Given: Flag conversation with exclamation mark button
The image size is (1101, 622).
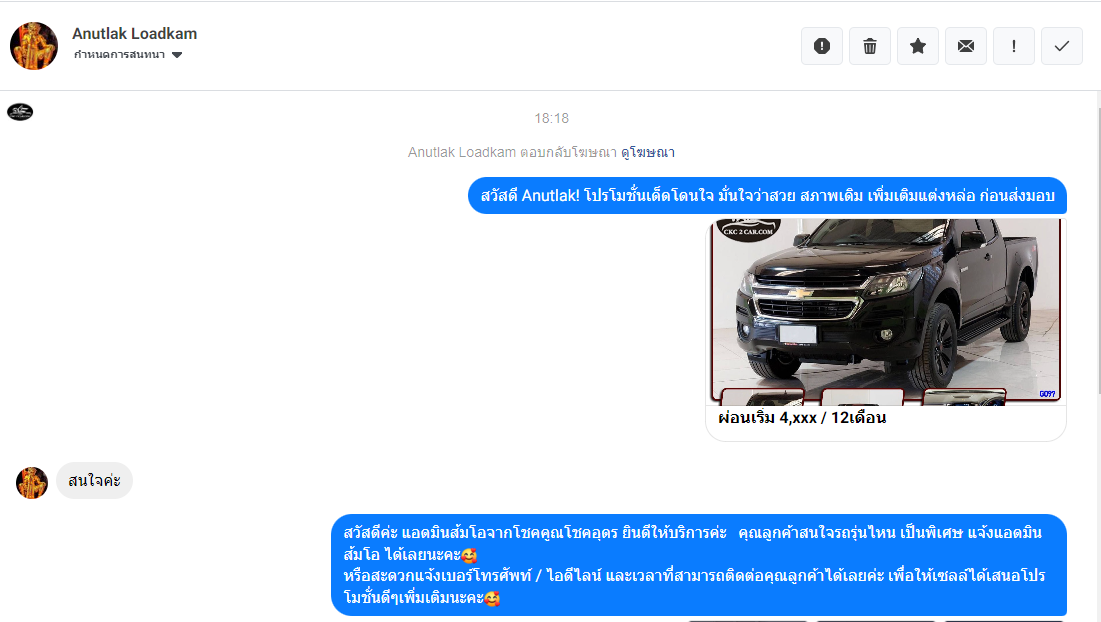Looking at the screenshot, I should pyautogui.click(x=1014, y=46).
